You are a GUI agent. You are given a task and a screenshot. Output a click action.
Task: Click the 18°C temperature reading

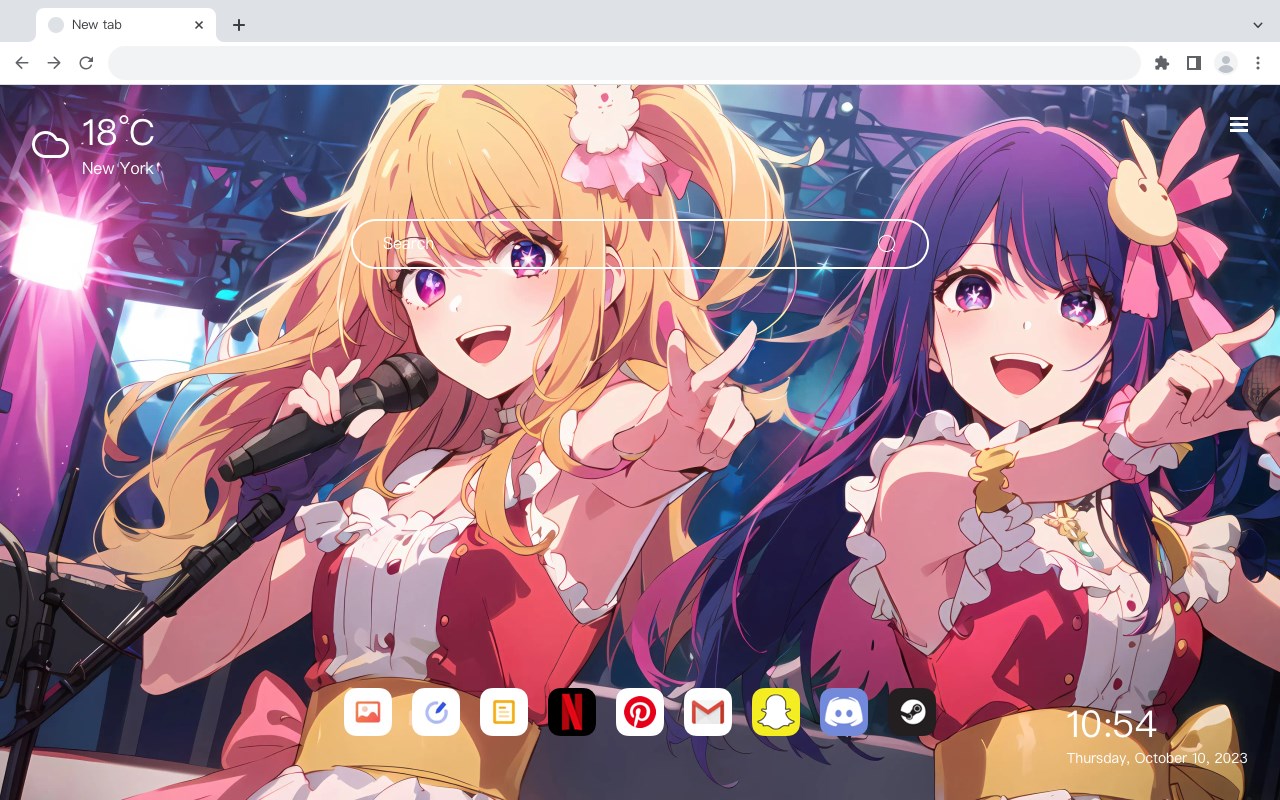tap(118, 133)
